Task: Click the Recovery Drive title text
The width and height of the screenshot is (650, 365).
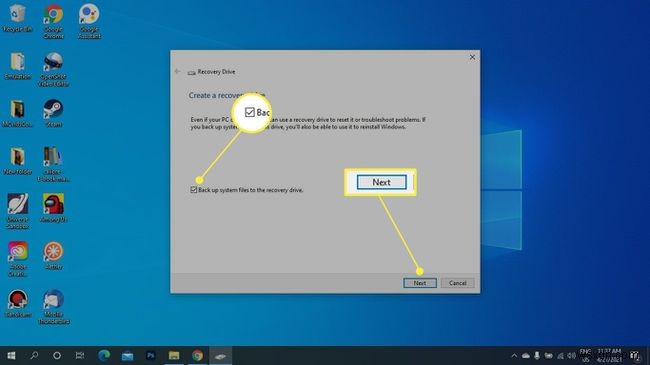Action: (216, 72)
